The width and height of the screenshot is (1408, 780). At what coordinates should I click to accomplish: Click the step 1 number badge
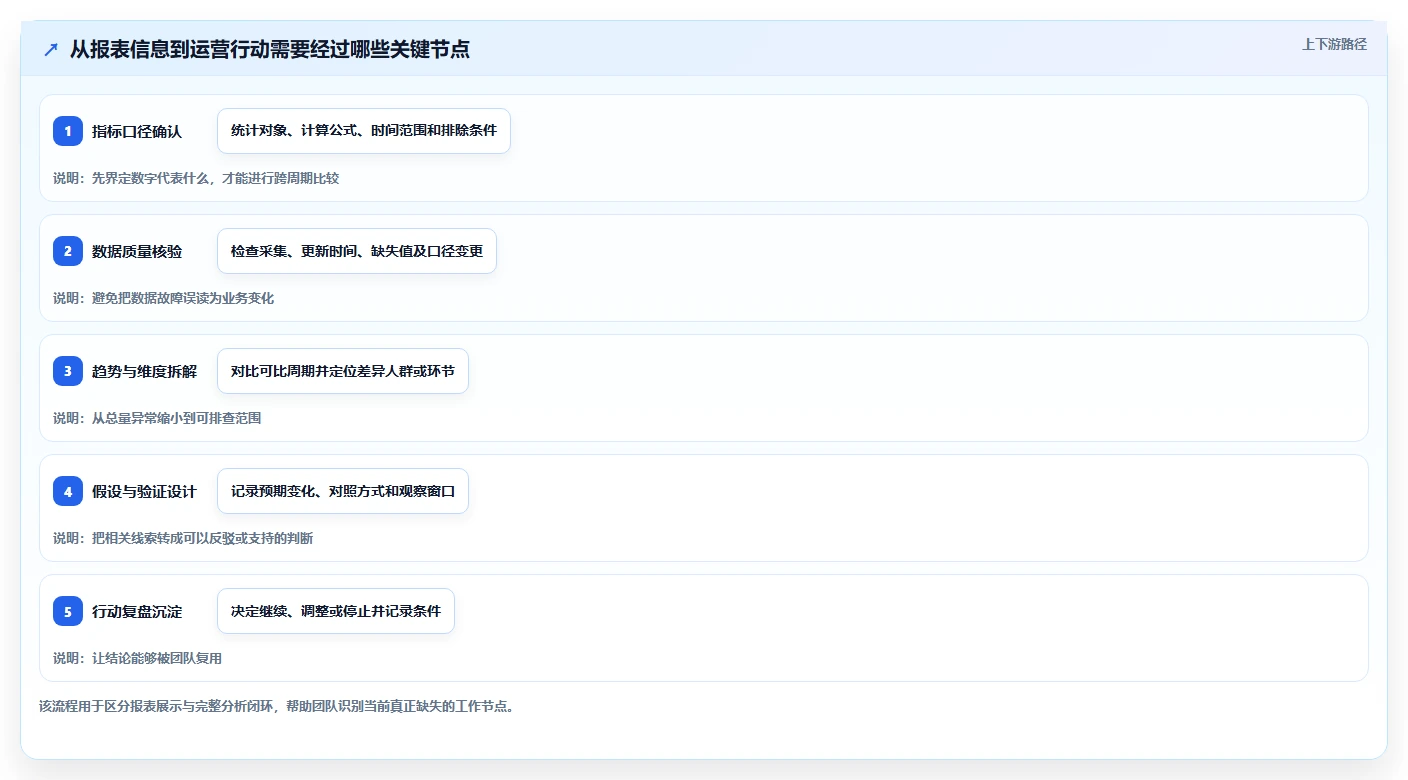(x=68, y=131)
